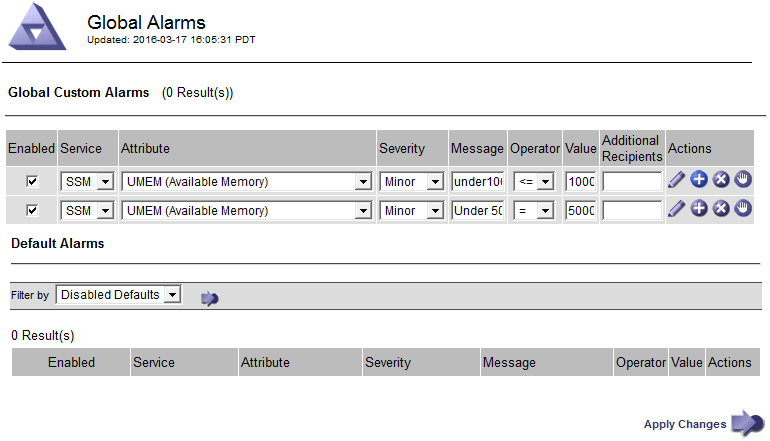Click the Apply Changes arrow button
Screen dimensions: 770x441
coord(746,424)
